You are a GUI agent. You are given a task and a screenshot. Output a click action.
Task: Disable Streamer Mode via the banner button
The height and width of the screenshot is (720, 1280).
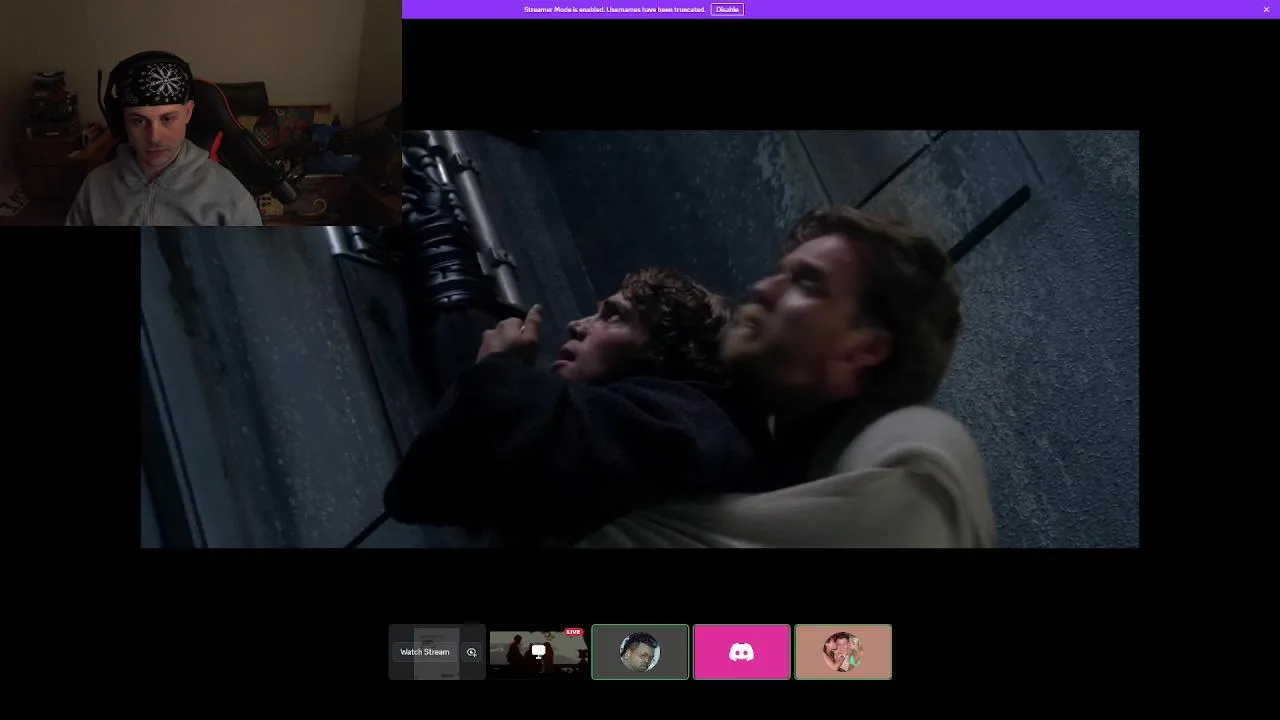pos(727,9)
